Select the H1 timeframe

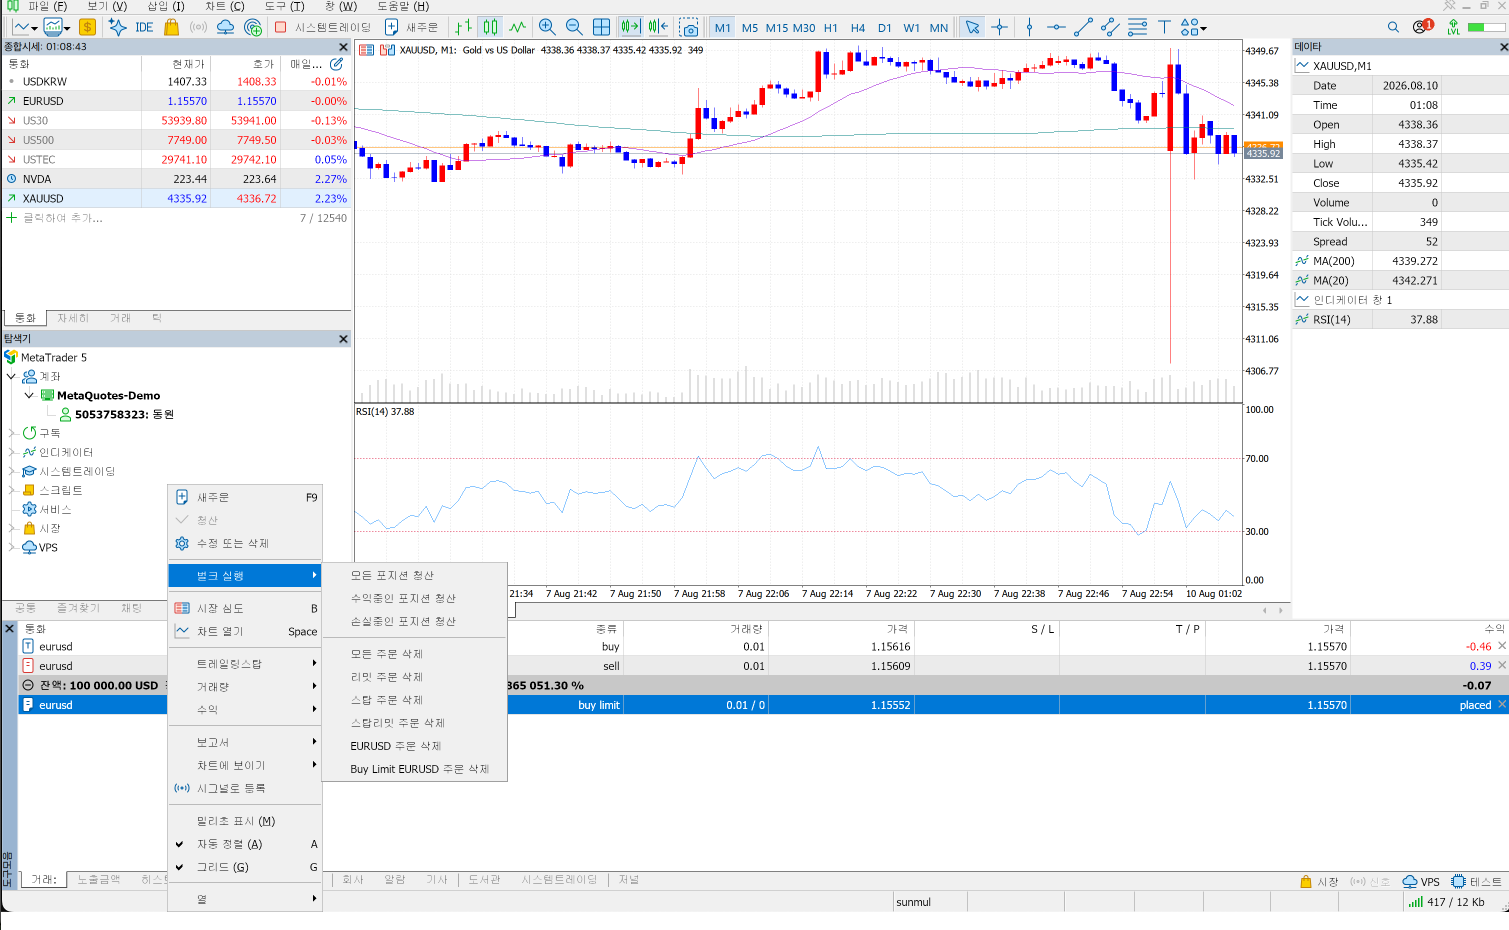coord(831,28)
